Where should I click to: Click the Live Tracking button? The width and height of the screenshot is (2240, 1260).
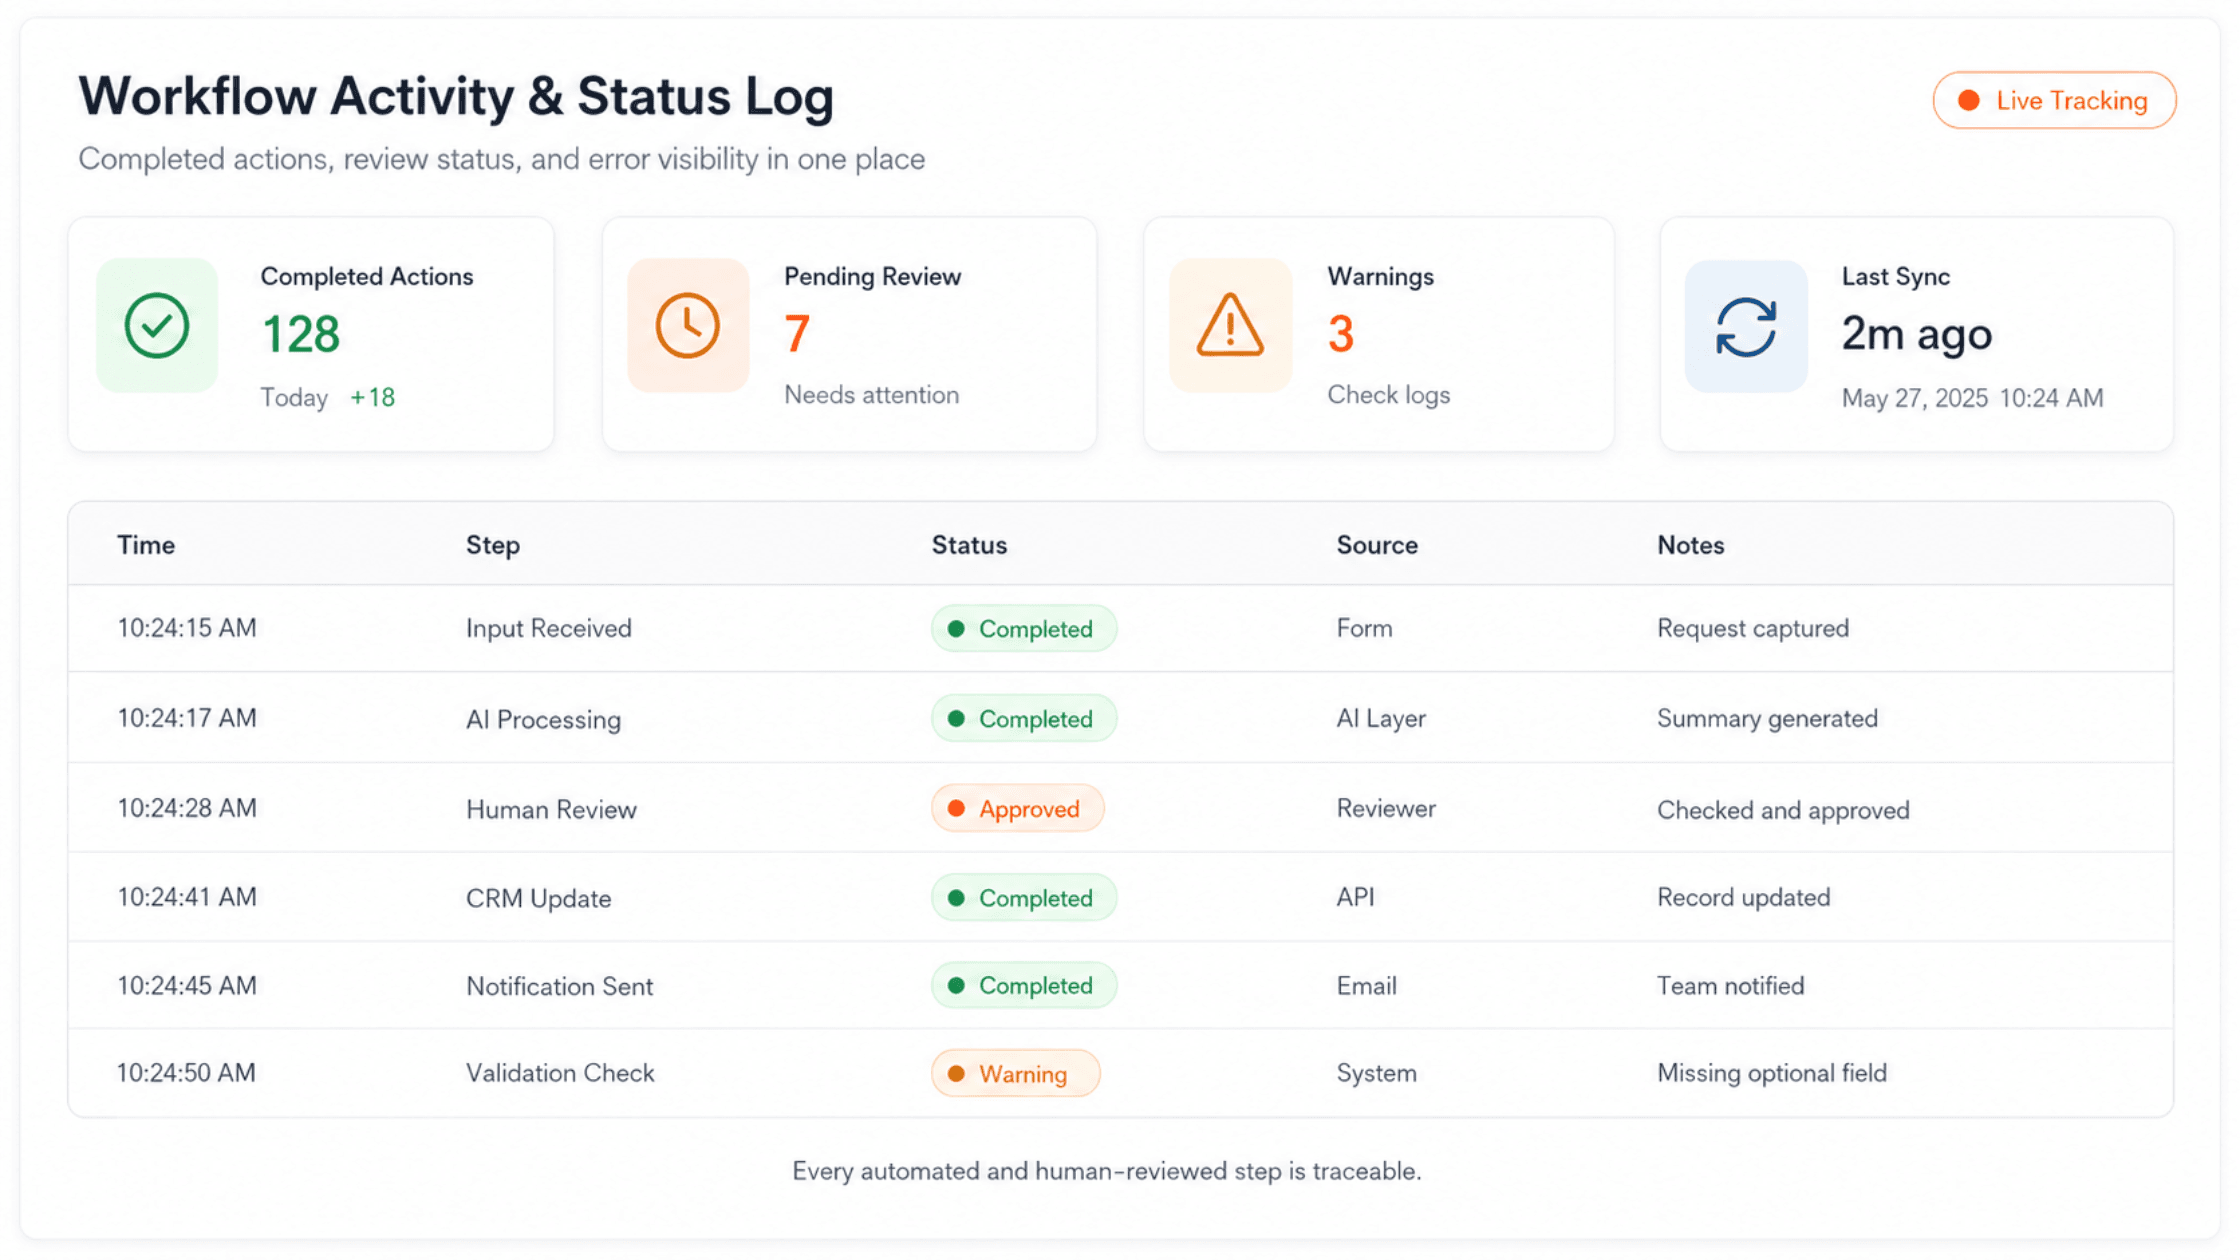pos(2054,100)
